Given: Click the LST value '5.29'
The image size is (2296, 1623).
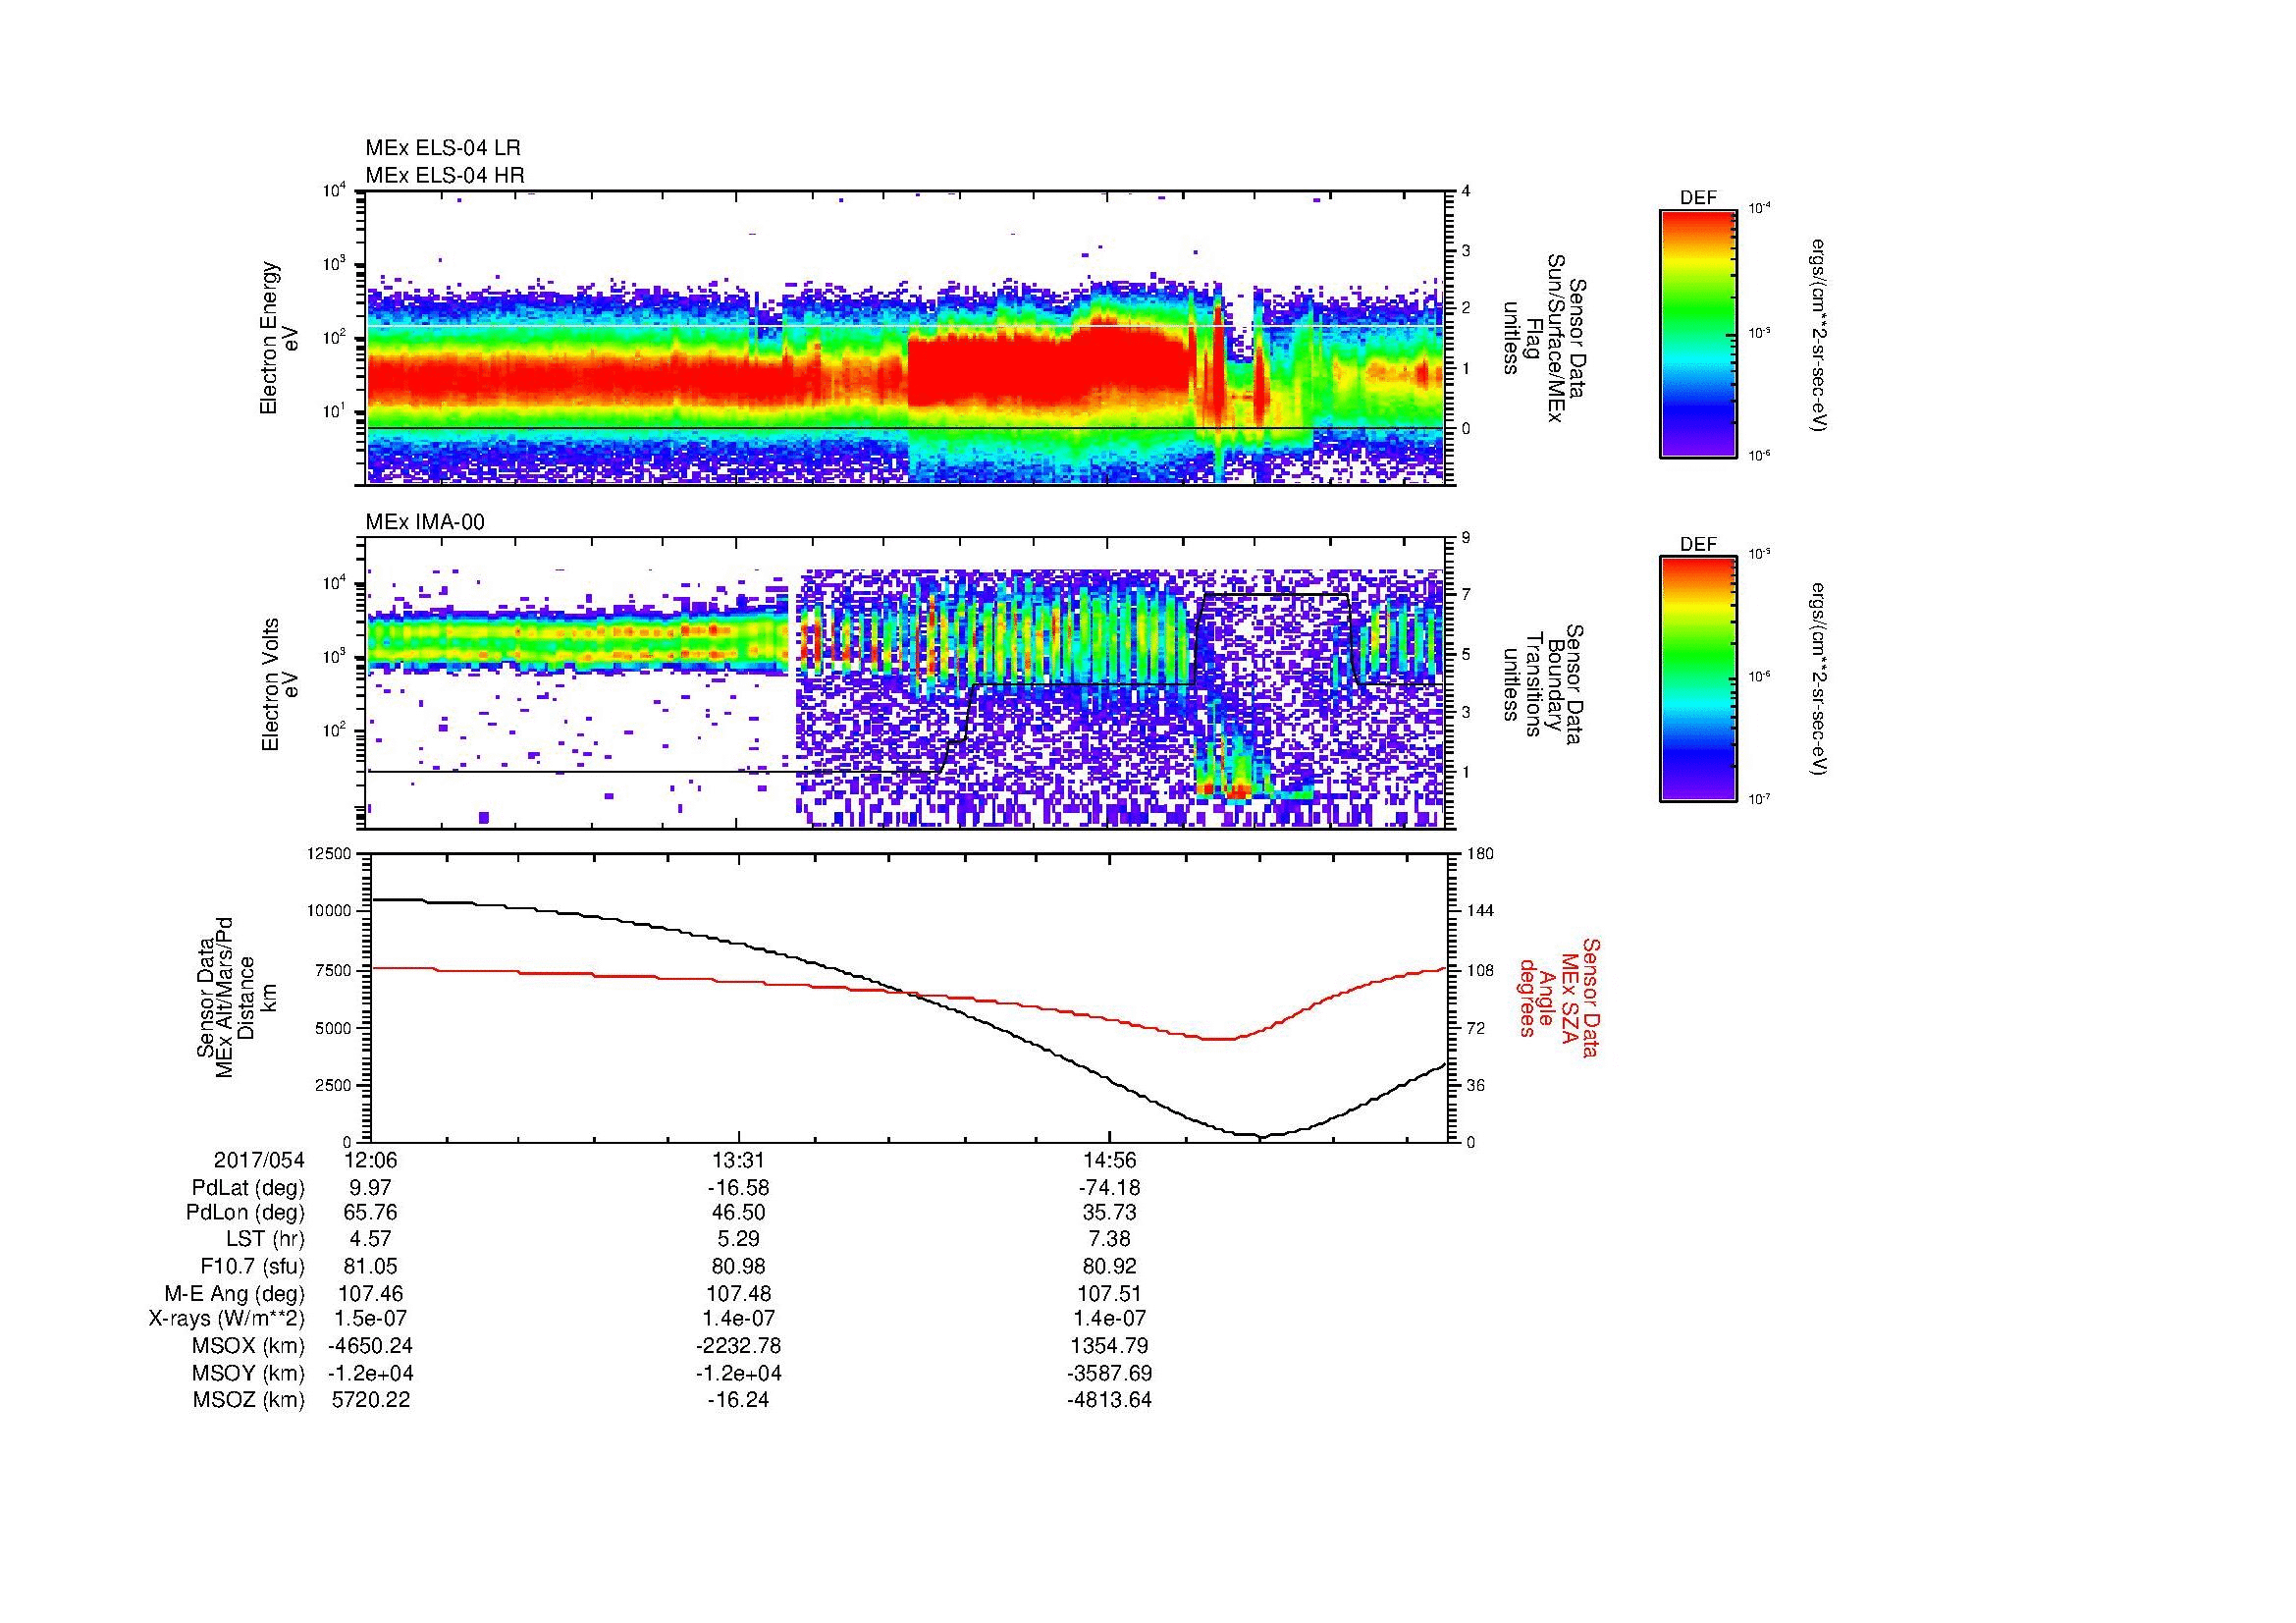Looking at the screenshot, I should click(x=740, y=1240).
